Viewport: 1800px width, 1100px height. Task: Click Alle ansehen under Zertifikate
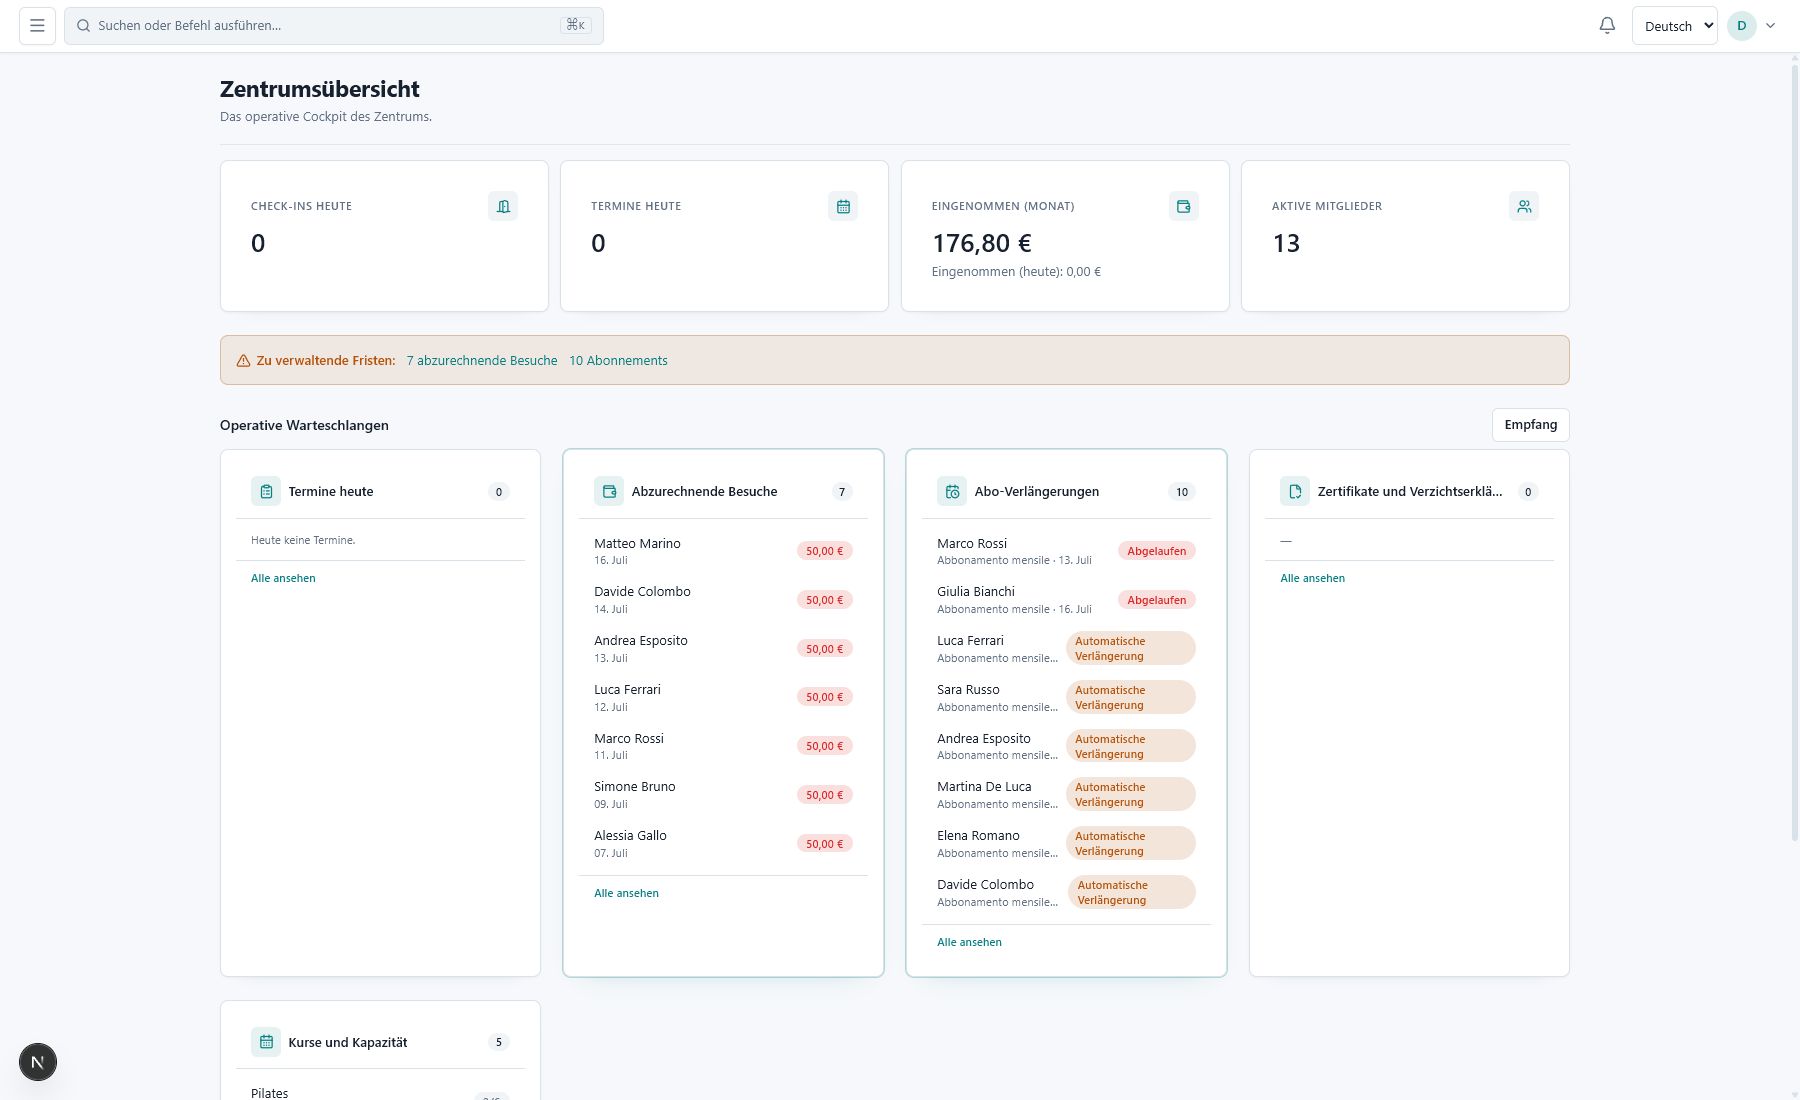[1312, 578]
